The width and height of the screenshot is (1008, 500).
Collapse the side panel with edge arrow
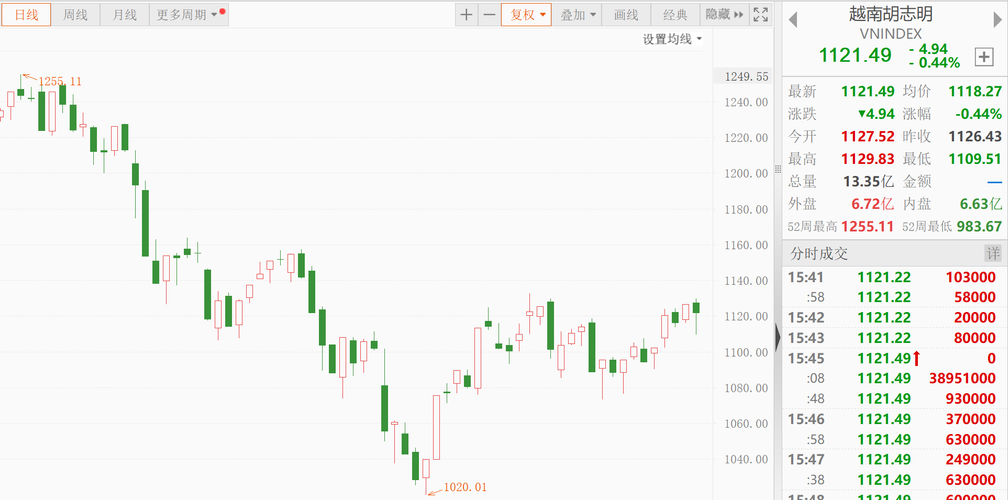(777, 338)
